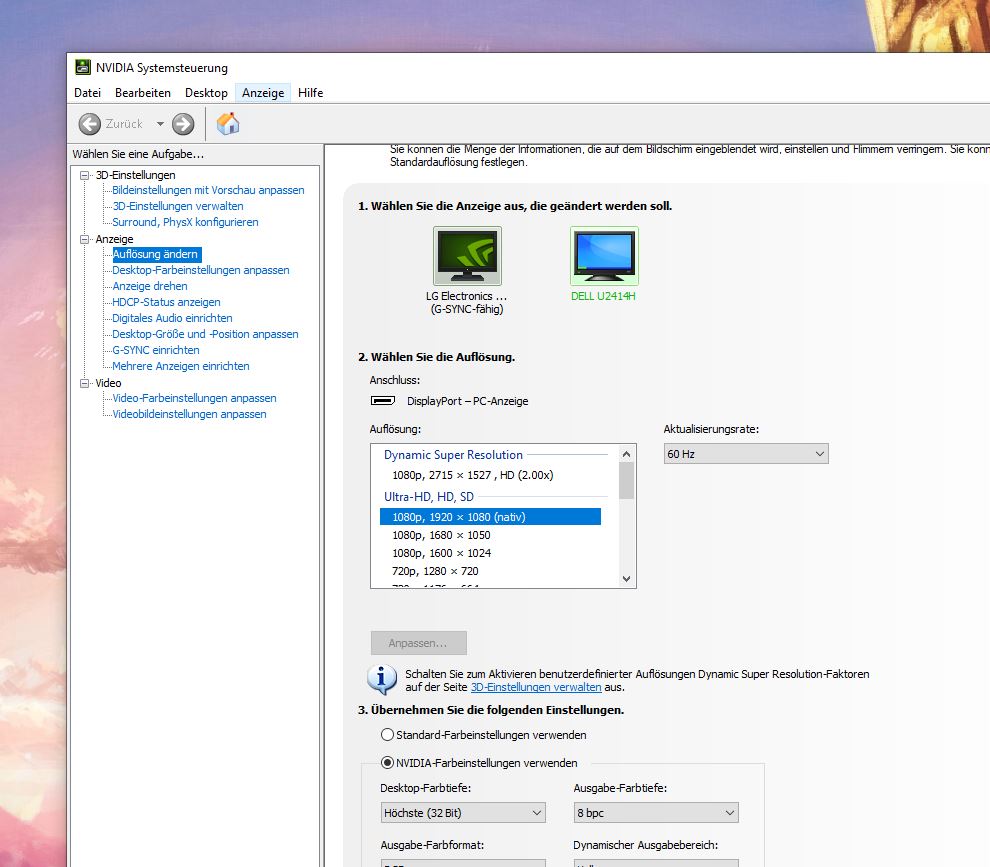Select Auflösung ändern in the tree
The width and height of the screenshot is (990, 867).
point(155,254)
